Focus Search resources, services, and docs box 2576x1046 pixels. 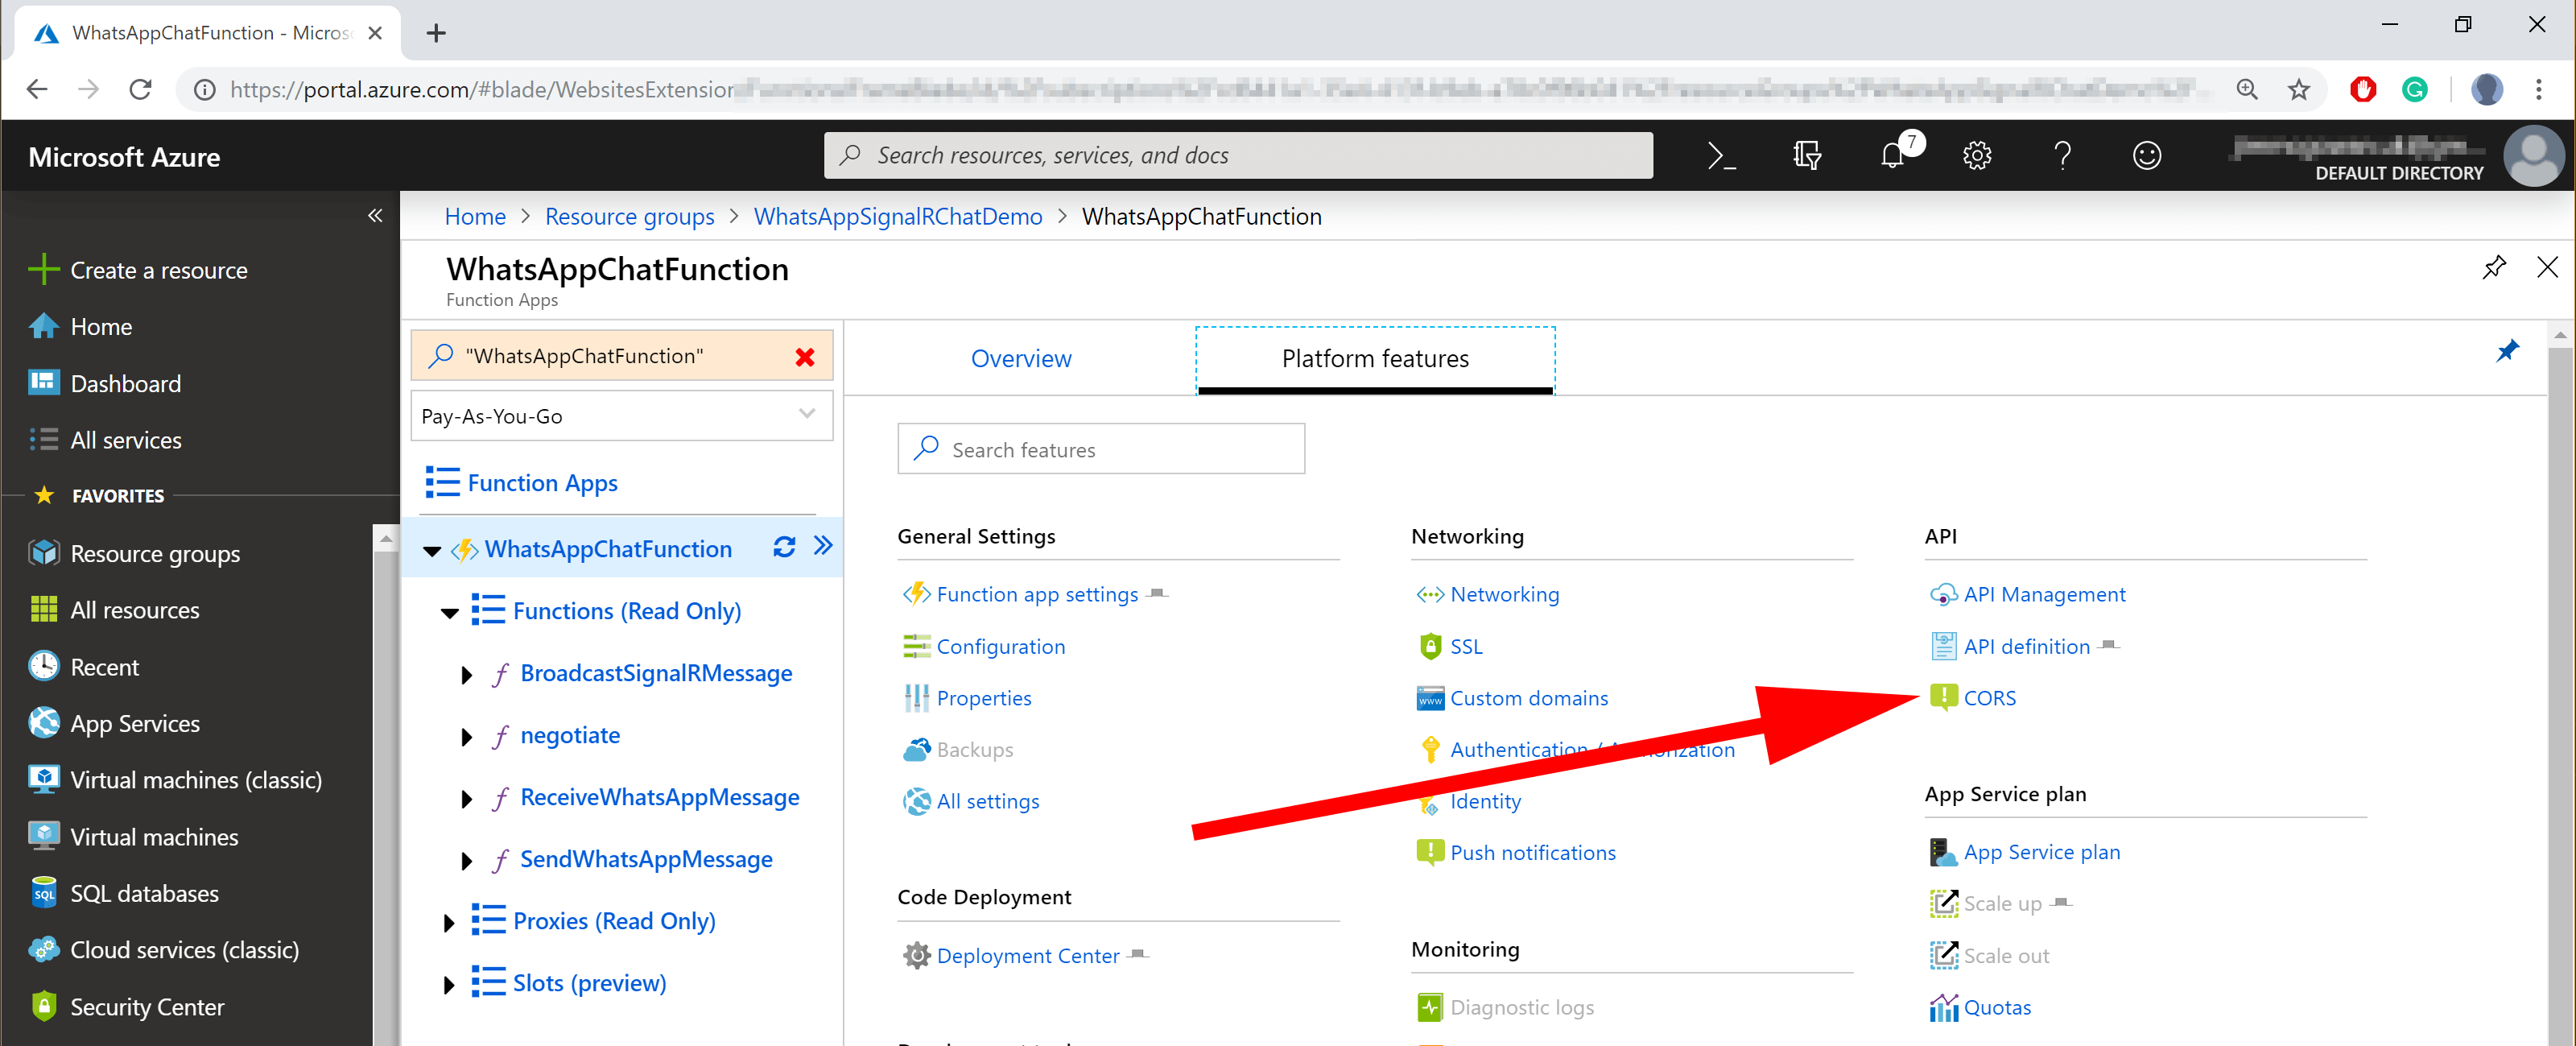(x=1238, y=155)
